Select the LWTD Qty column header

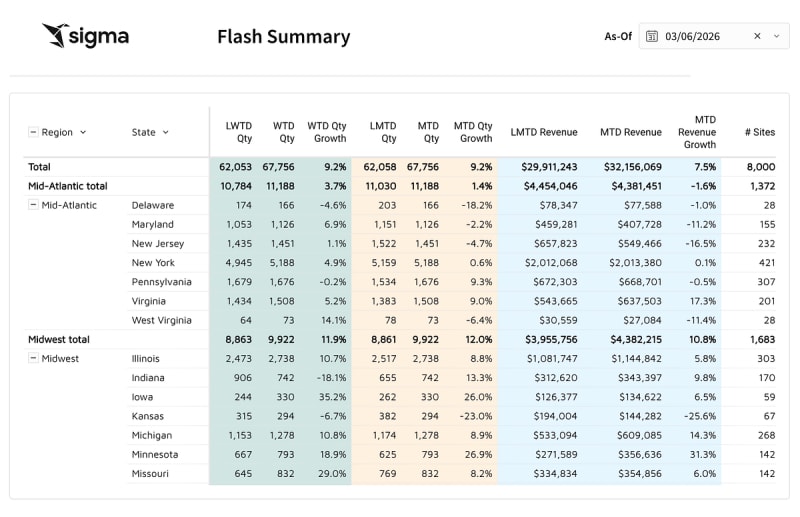click(x=238, y=132)
